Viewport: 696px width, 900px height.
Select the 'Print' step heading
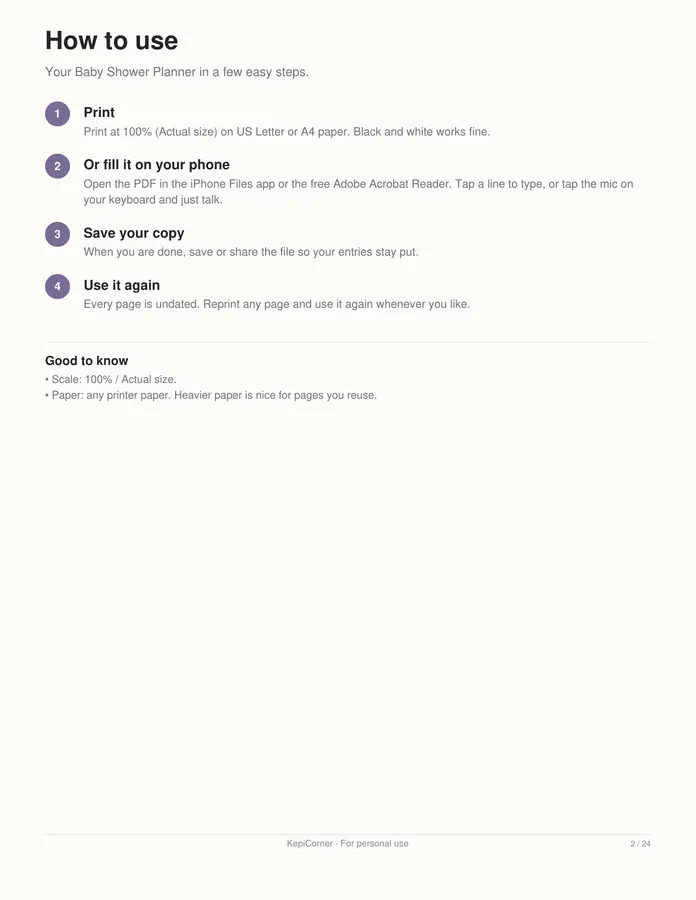pos(99,112)
